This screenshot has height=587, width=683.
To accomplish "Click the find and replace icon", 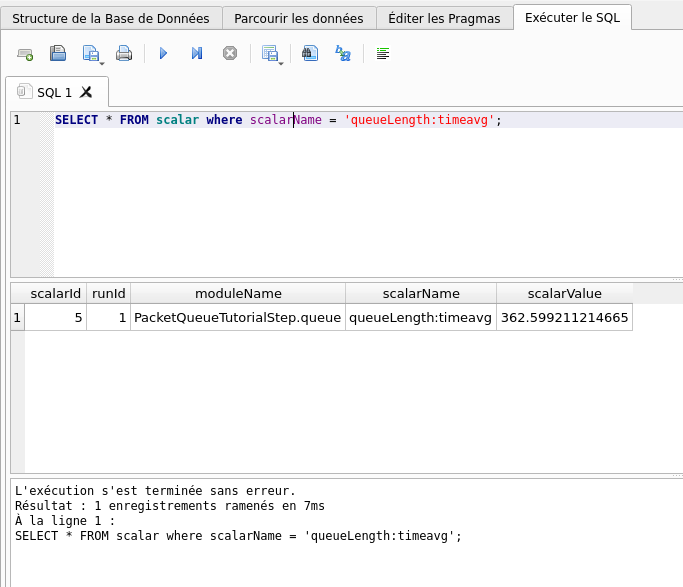I will point(343,54).
